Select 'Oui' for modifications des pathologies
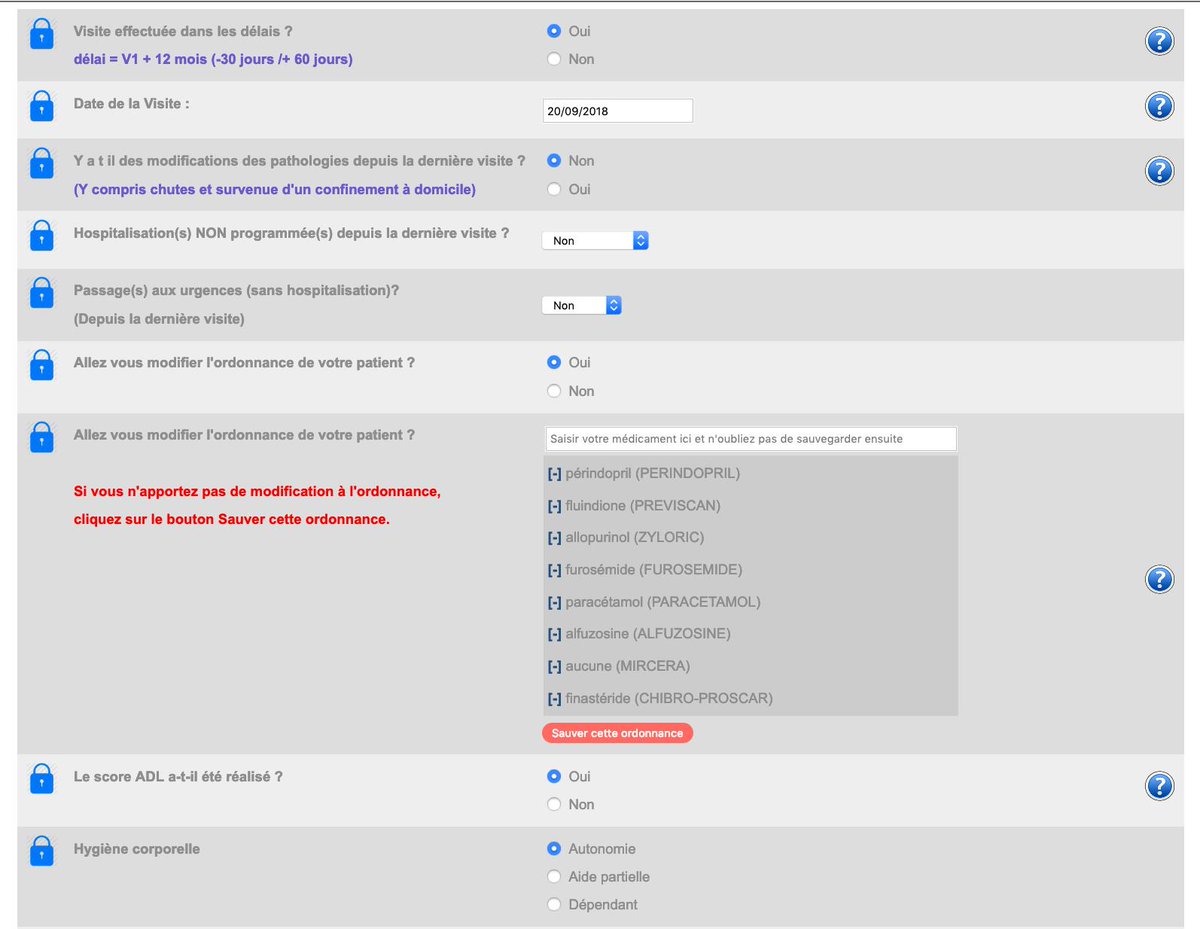1200x929 pixels. pyautogui.click(x=554, y=189)
